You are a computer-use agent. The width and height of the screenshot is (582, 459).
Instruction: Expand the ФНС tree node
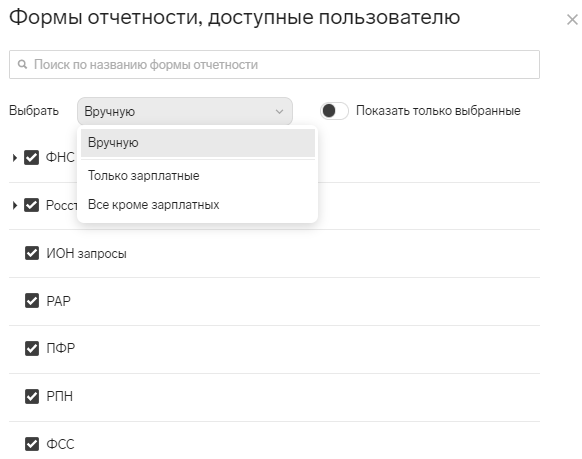click(x=14, y=158)
